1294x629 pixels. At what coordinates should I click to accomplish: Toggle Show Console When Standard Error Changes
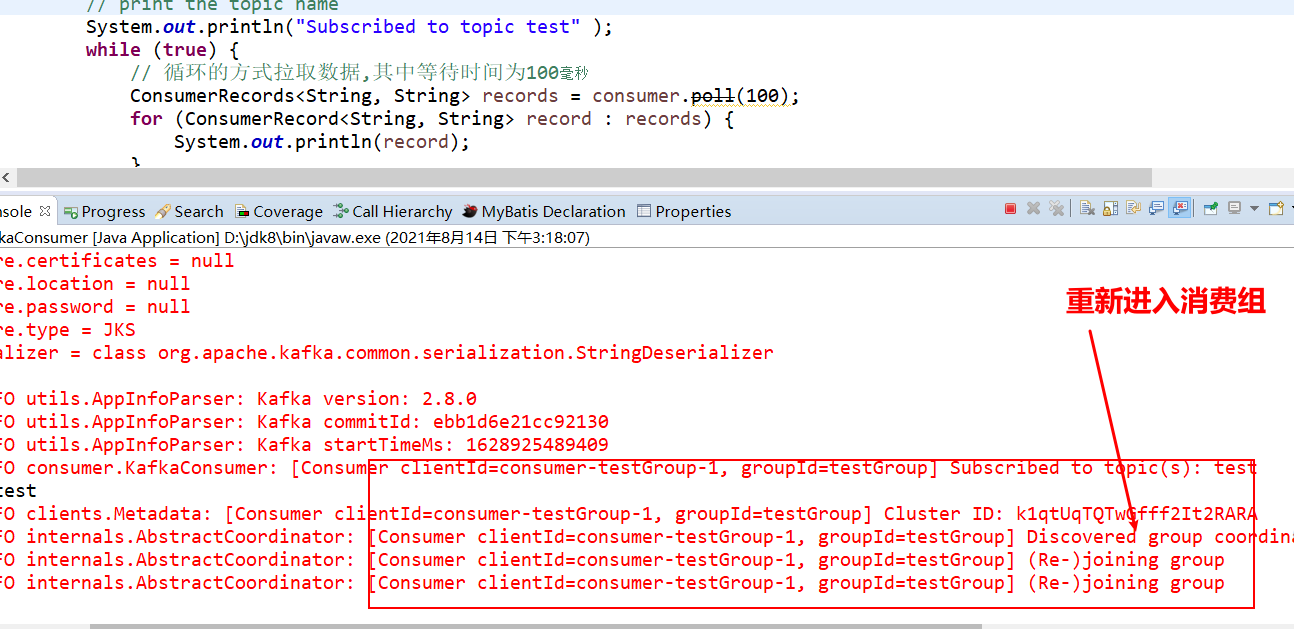(1180, 209)
